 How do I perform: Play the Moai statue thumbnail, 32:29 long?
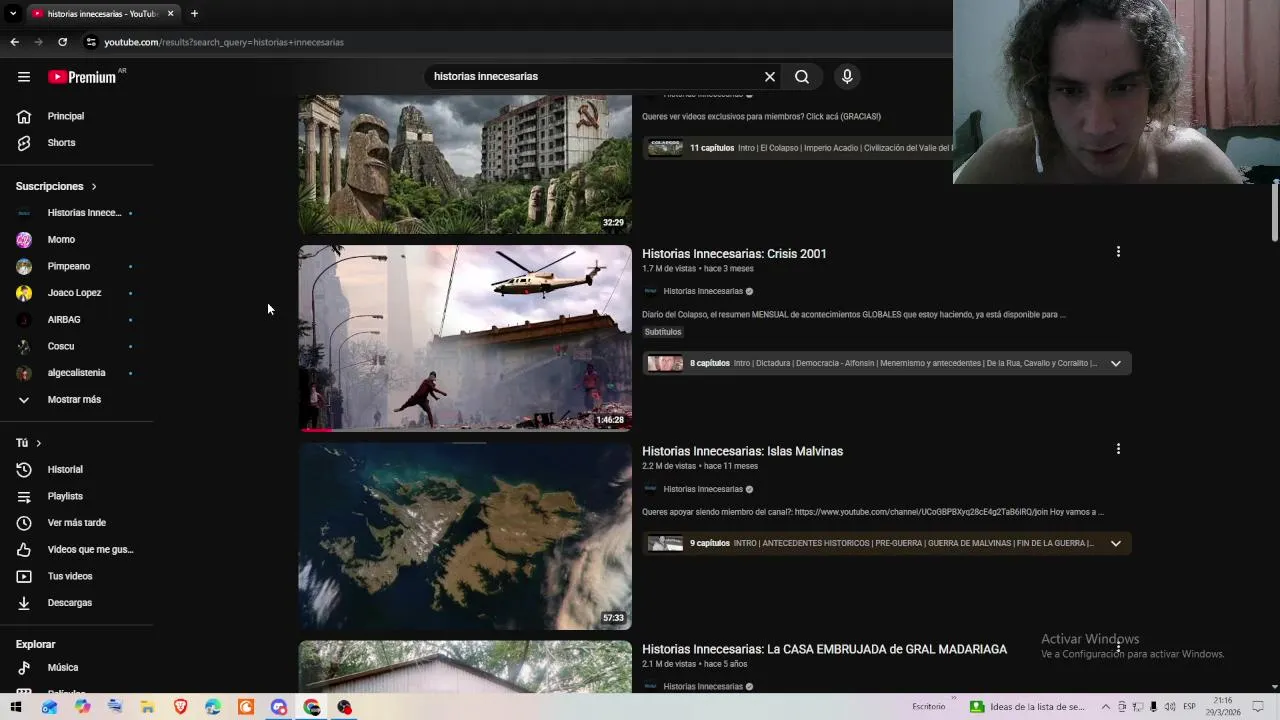pos(465,164)
